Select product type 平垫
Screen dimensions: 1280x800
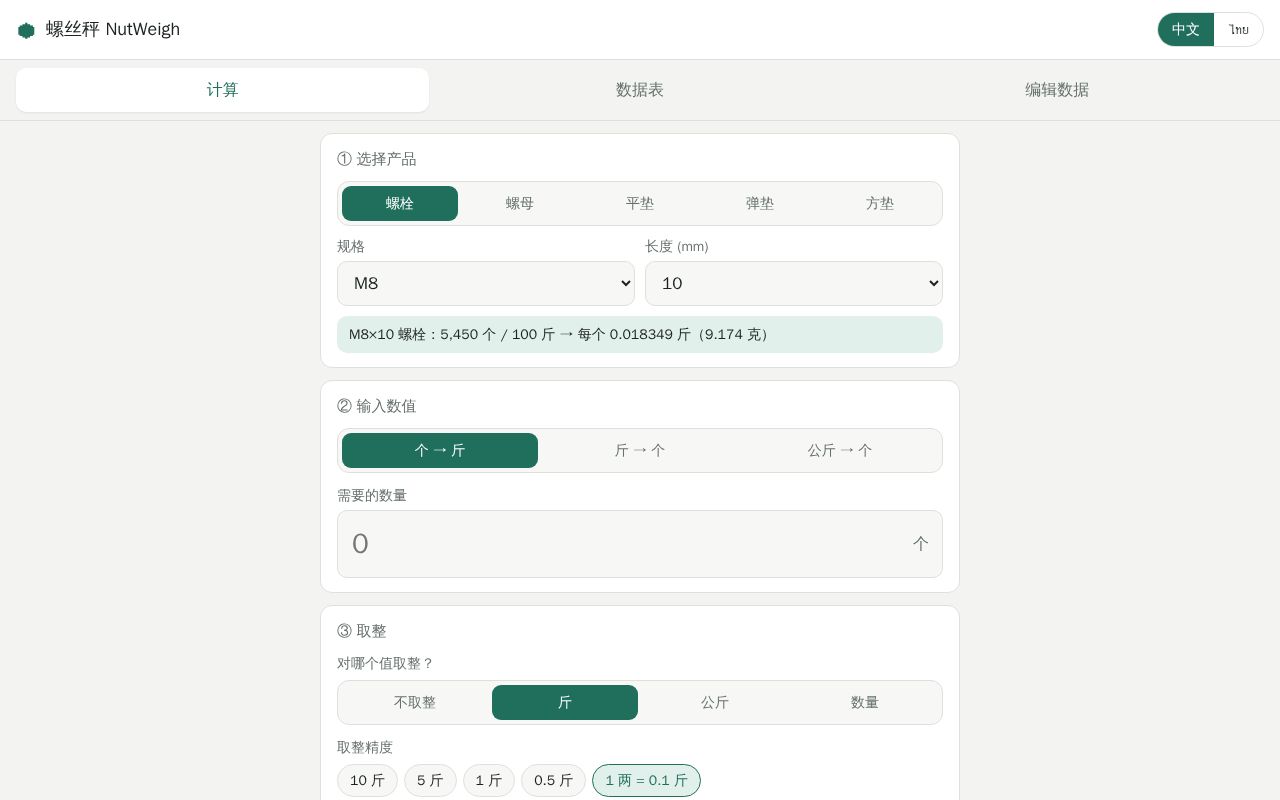(x=640, y=203)
